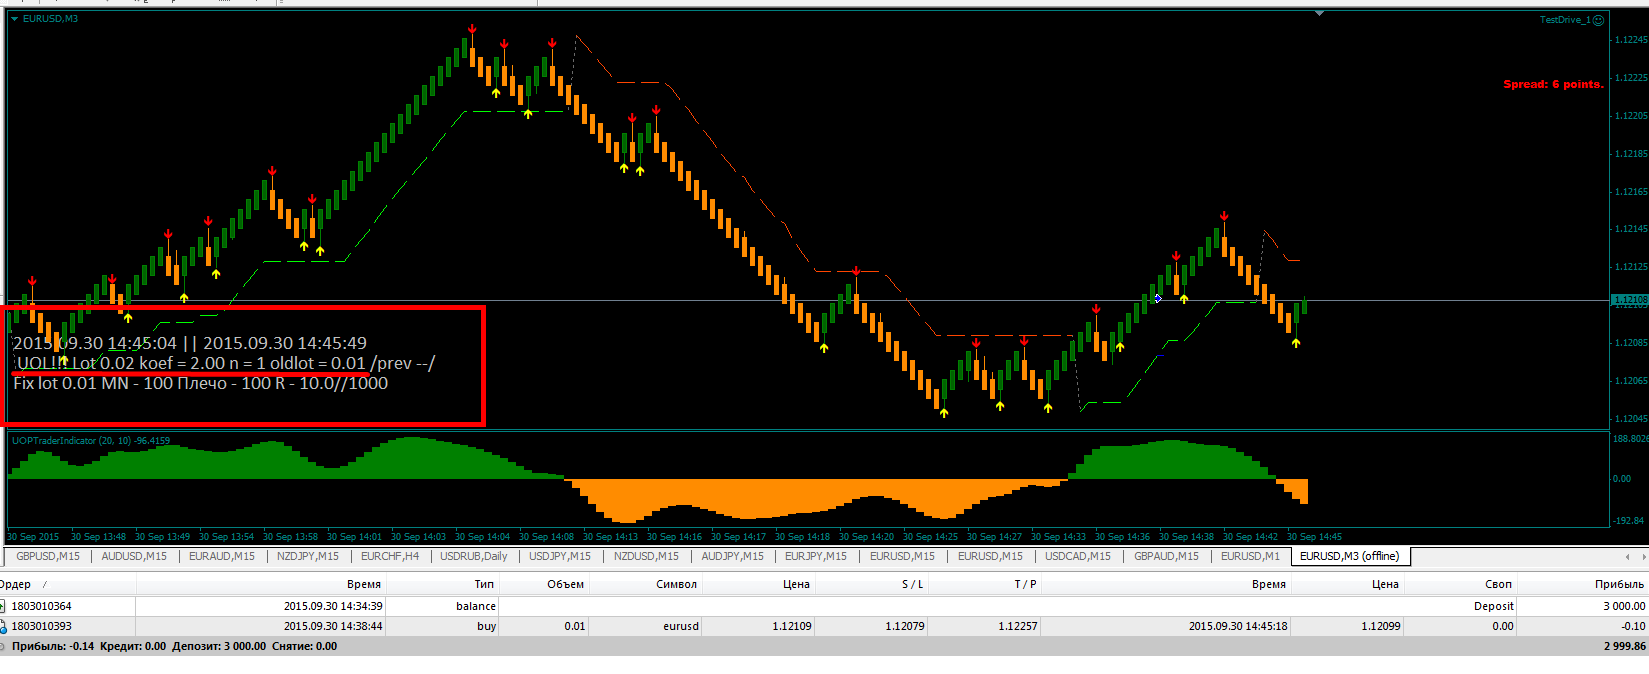This screenshot has height=674, width=1649.
Task: Sort orders via the Ордер column header
Action: pos(15,584)
